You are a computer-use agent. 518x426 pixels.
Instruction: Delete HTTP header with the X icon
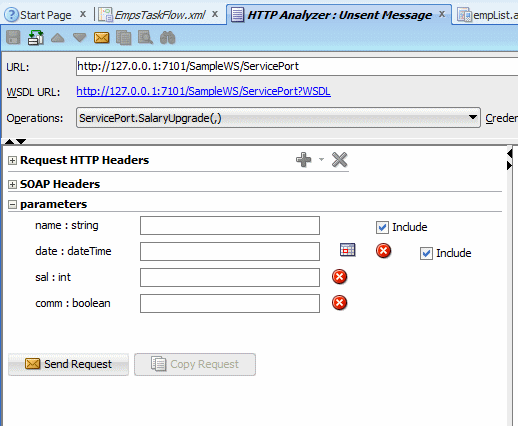(x=340, y=160)
